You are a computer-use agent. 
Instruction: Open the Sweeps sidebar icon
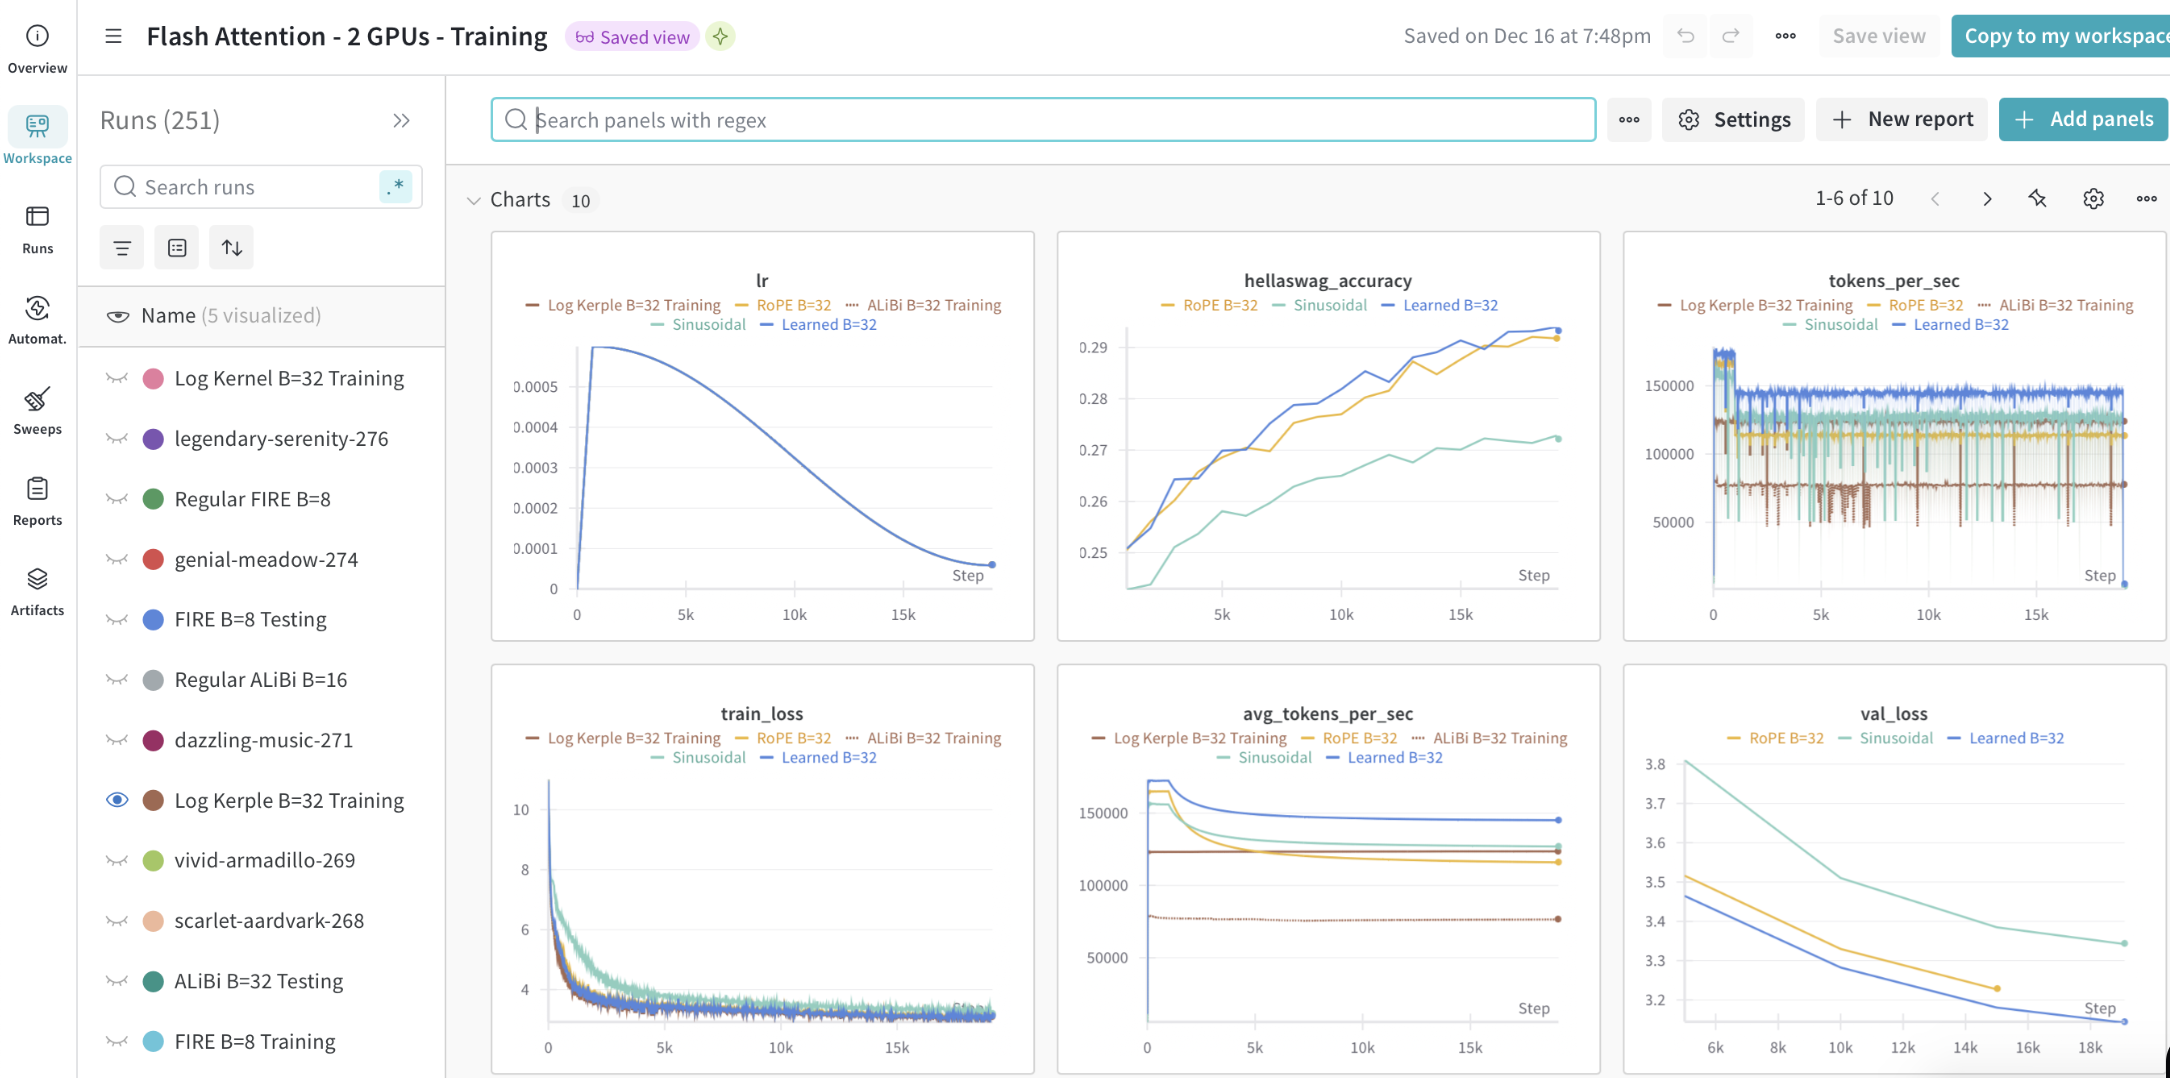pyautogui.click(x=37, y=410)
